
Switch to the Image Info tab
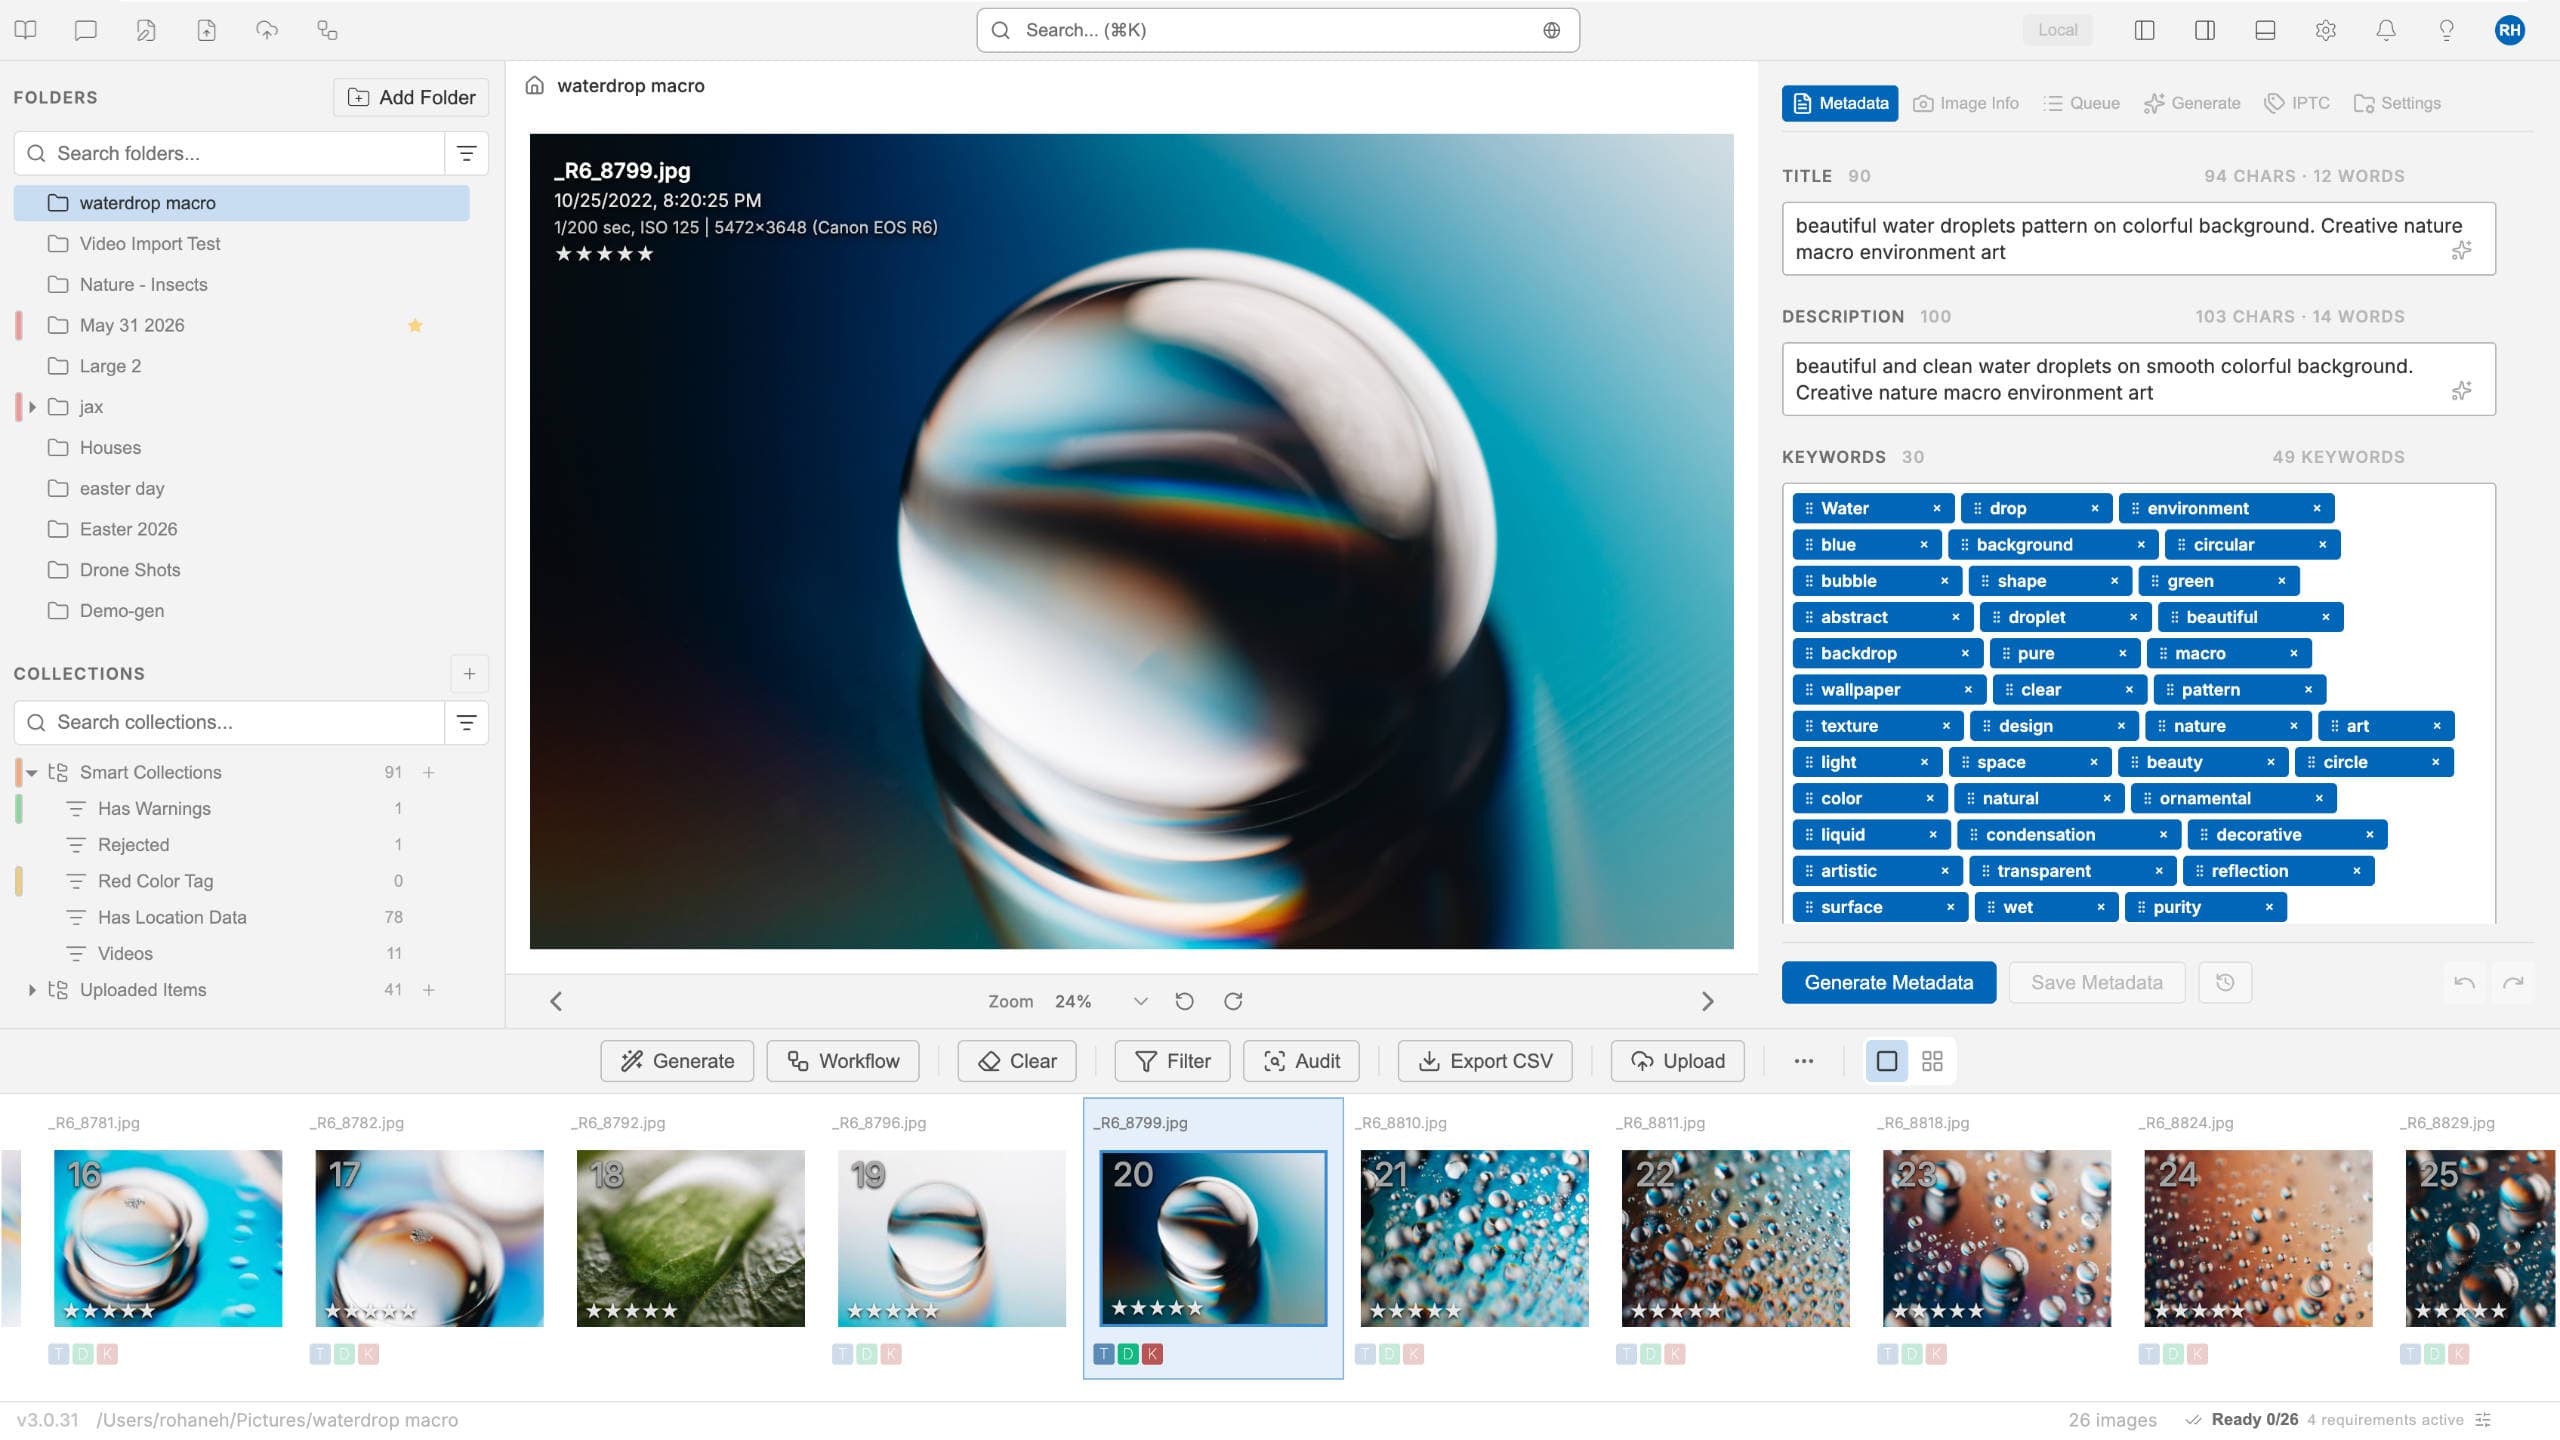(1966, 103)
